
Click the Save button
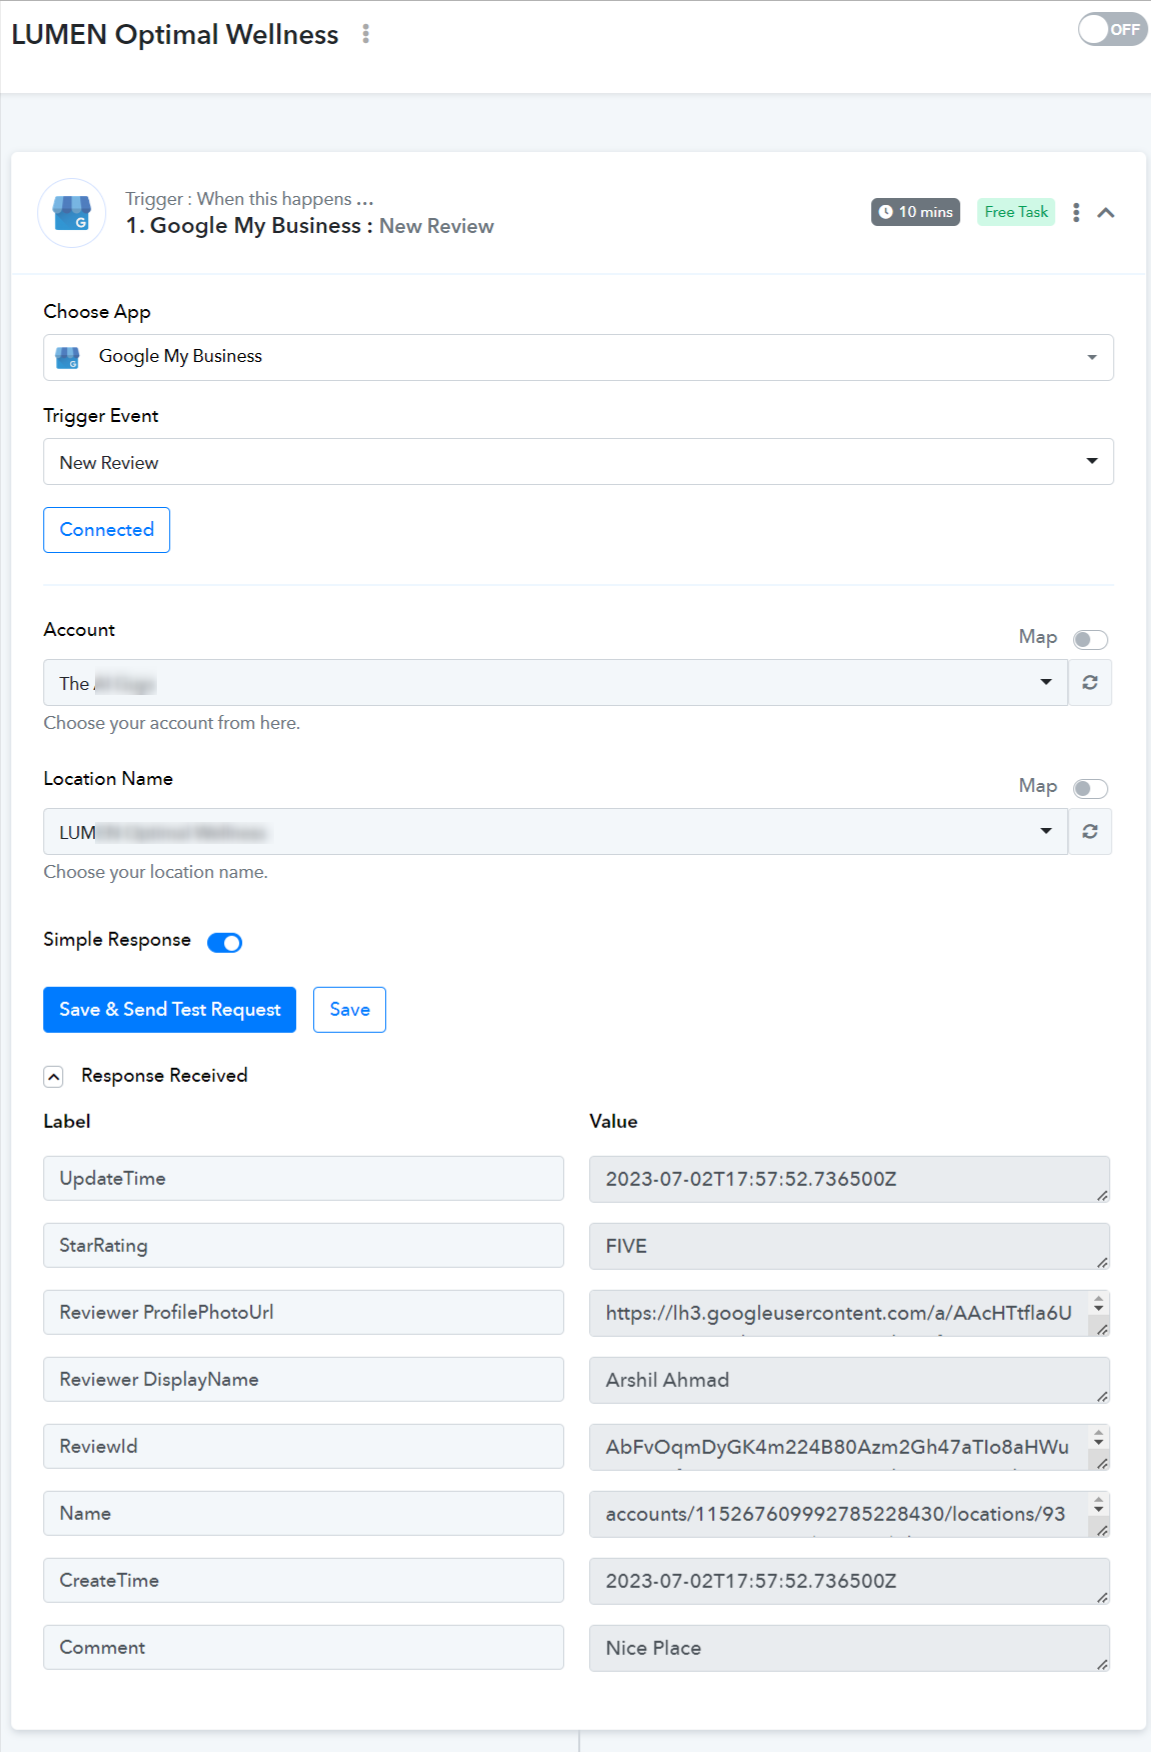click(349, 1010)
